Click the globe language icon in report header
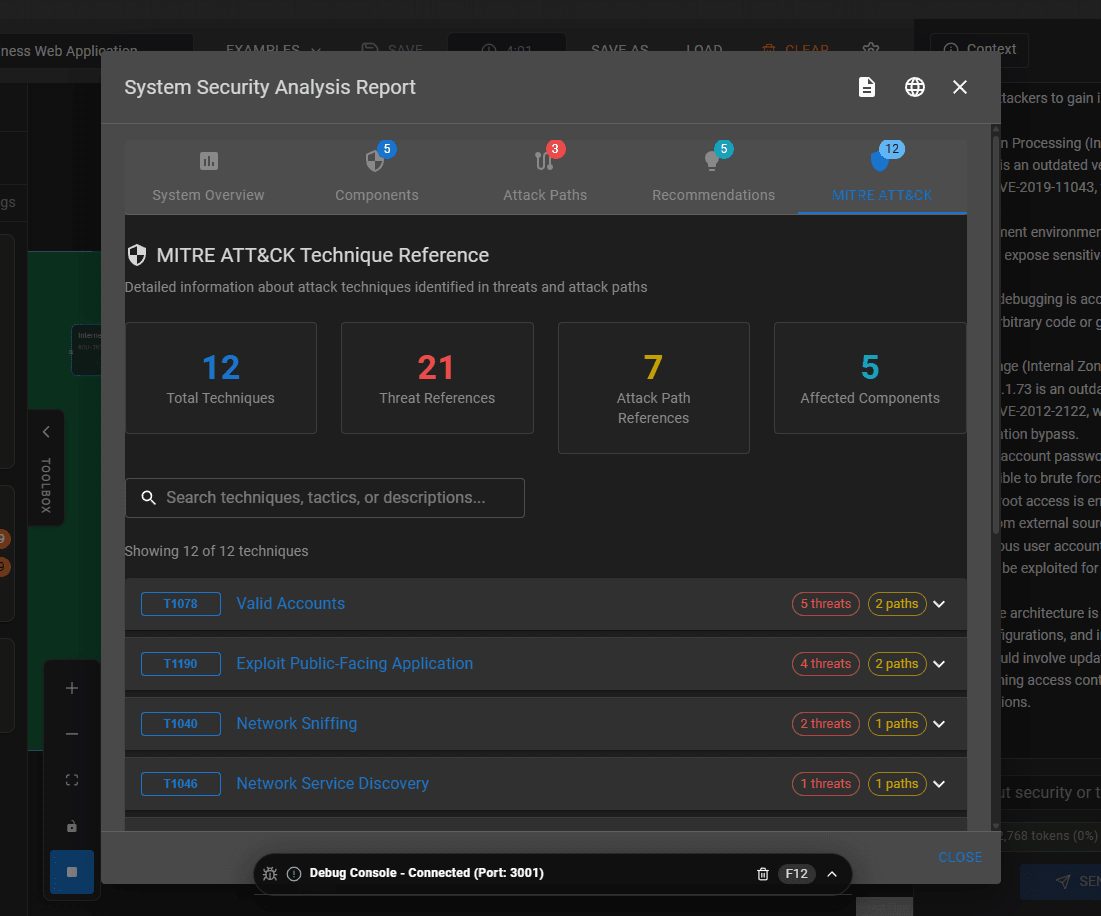The image size is (1101, 916). tap(914, 87)
